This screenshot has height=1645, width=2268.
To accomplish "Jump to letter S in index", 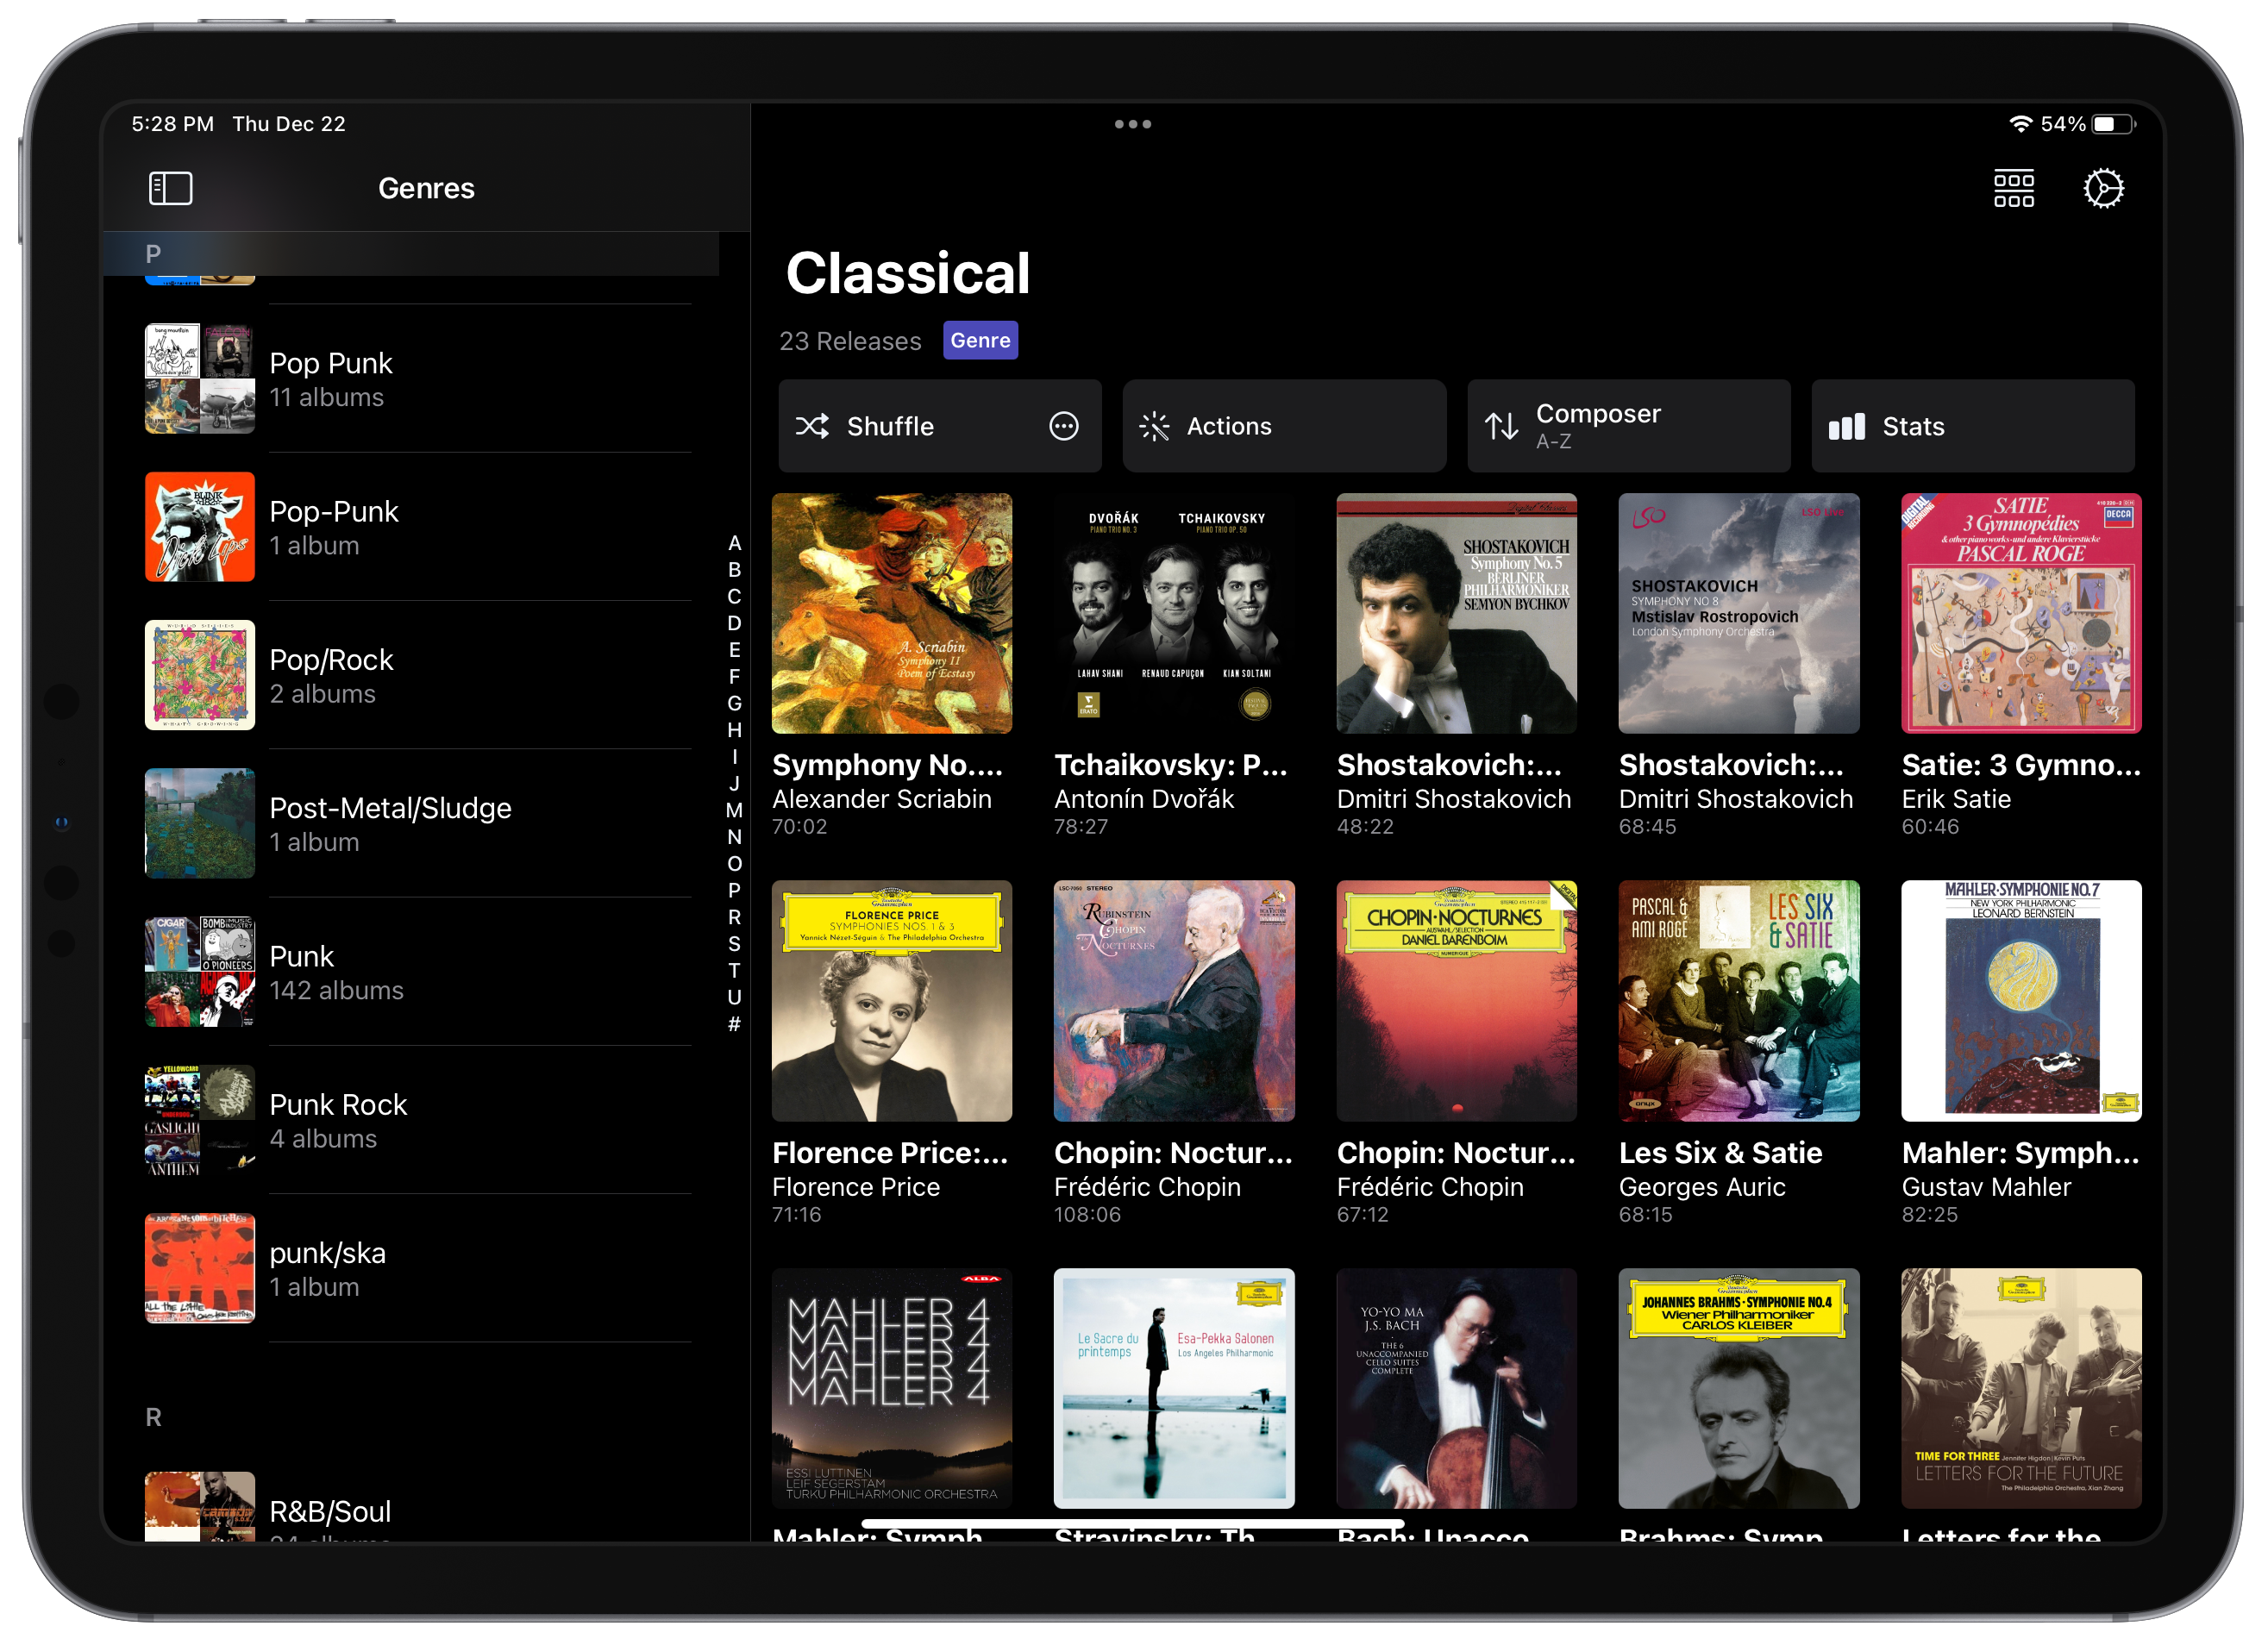I will click(734, 944).
